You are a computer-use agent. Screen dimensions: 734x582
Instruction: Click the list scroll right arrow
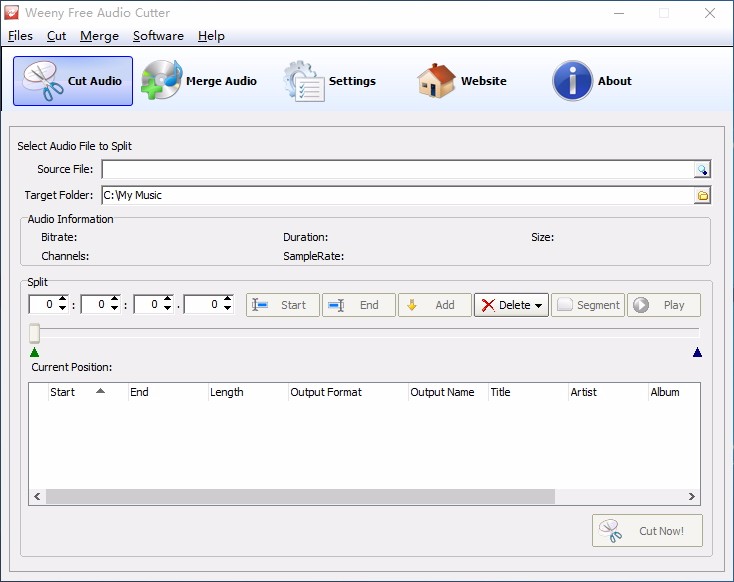(x=691, y=496)
